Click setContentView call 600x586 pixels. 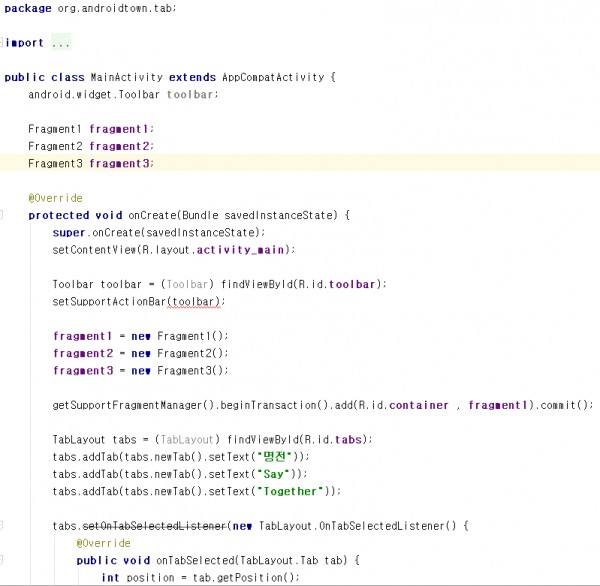[x=95, y=250]
